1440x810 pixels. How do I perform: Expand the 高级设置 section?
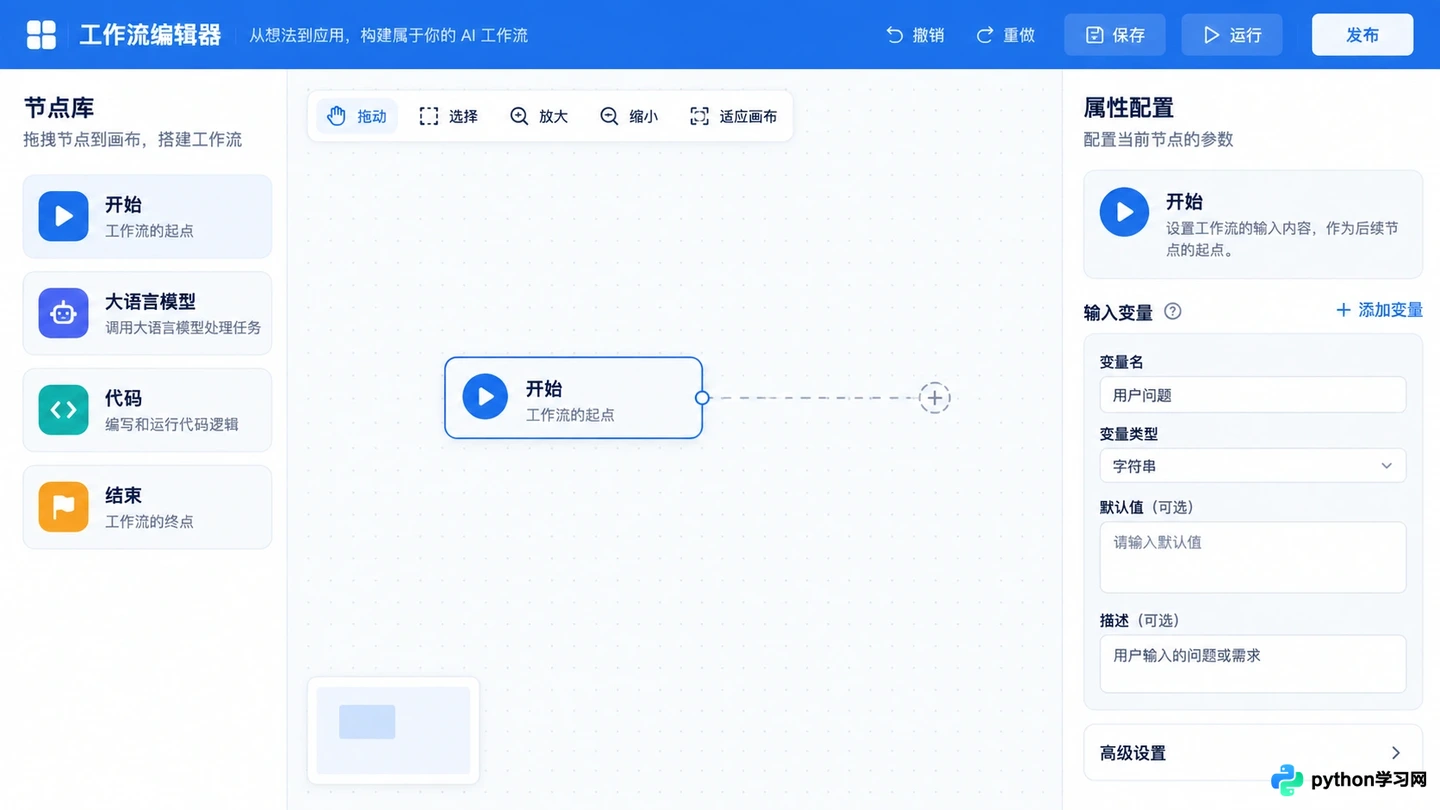1253,753
